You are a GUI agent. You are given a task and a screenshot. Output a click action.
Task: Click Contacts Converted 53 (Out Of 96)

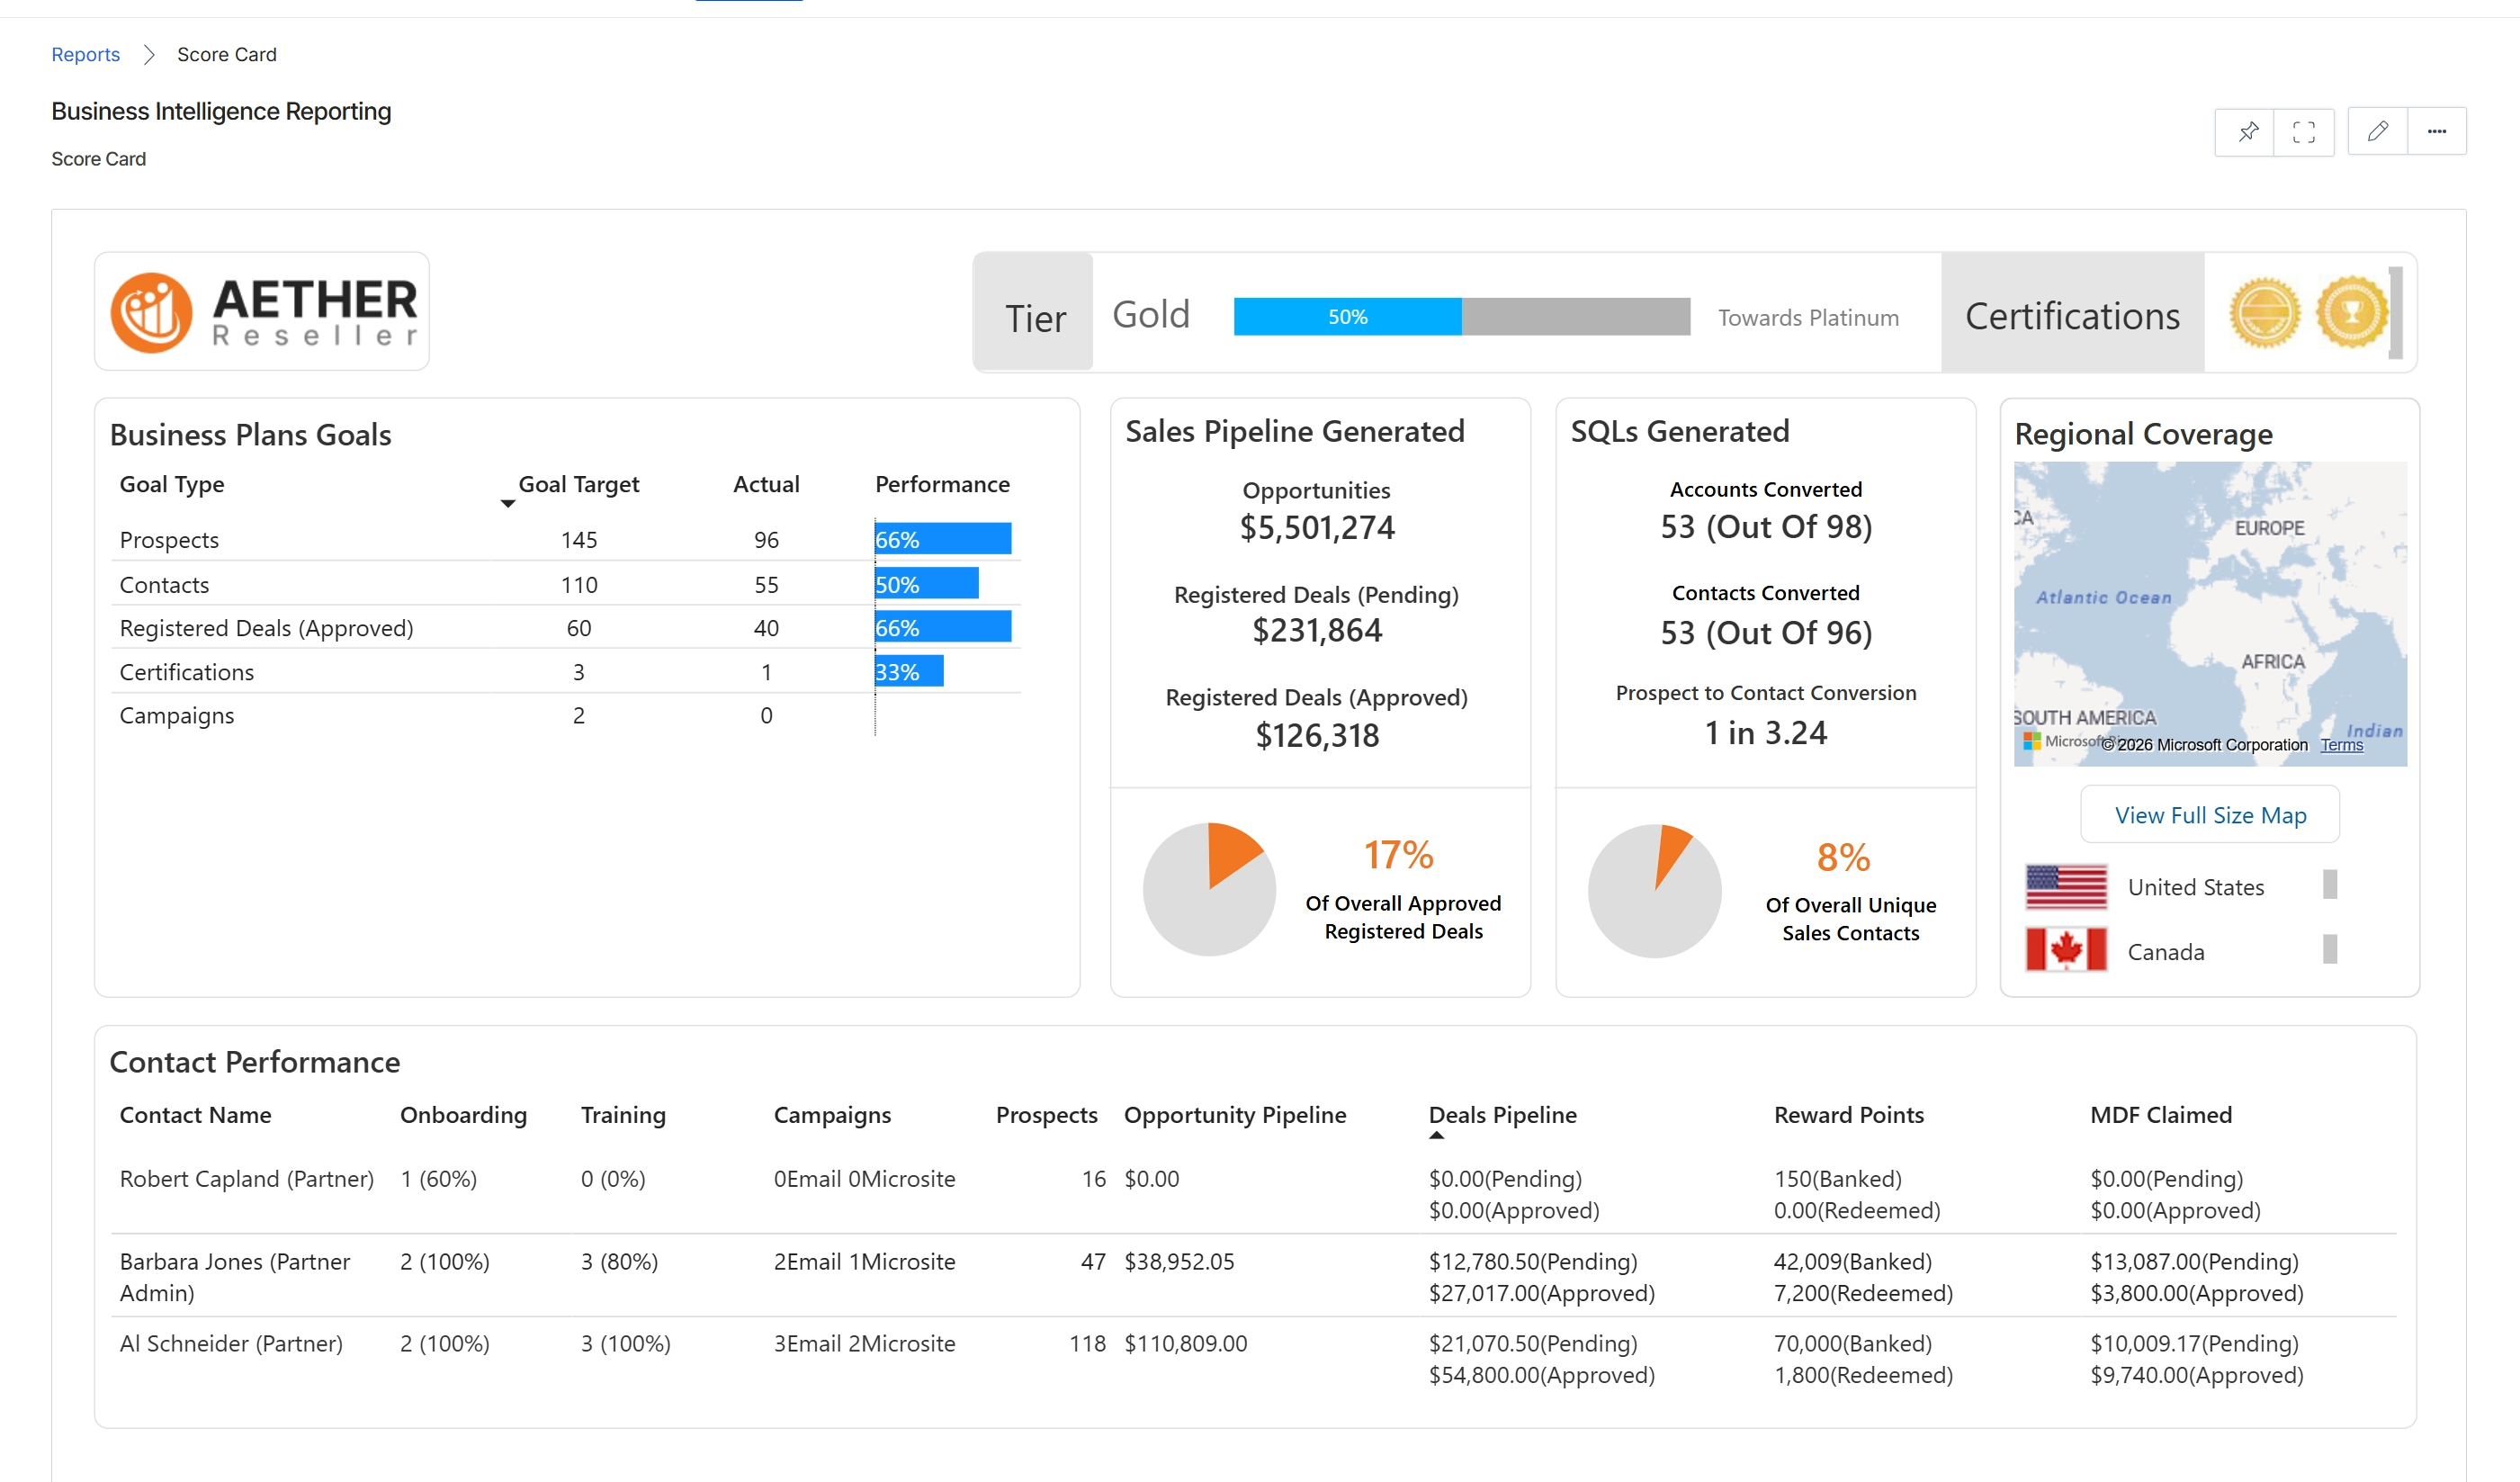tap(1766, 633)
